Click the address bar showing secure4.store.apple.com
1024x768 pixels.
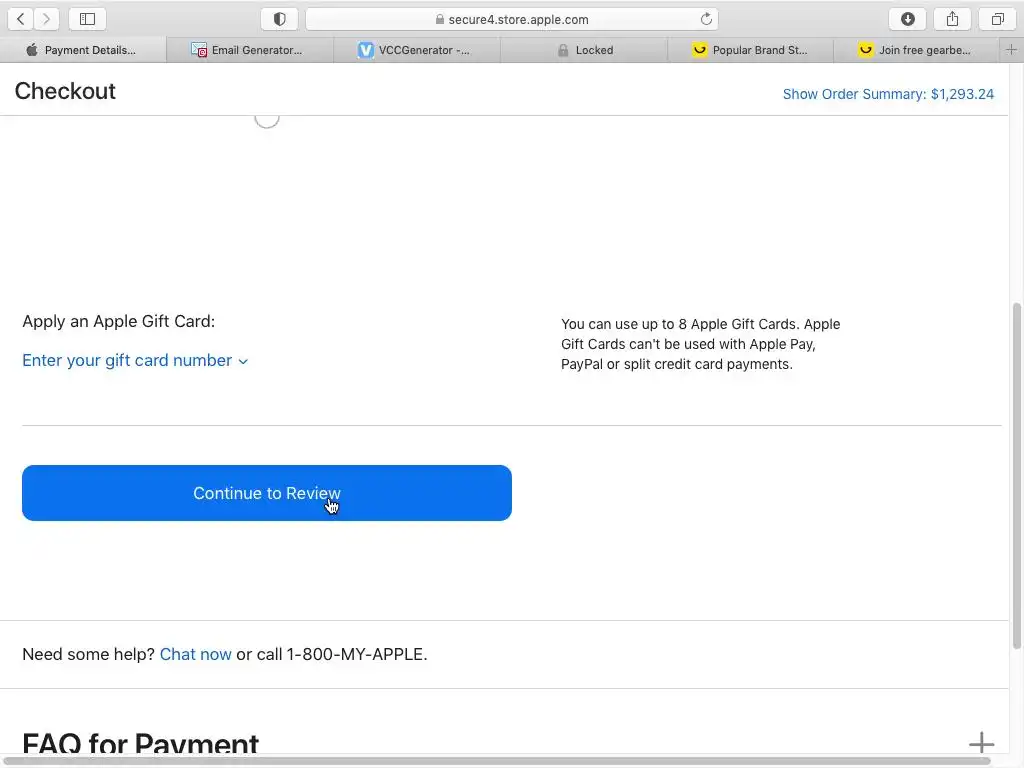(512, 19)
